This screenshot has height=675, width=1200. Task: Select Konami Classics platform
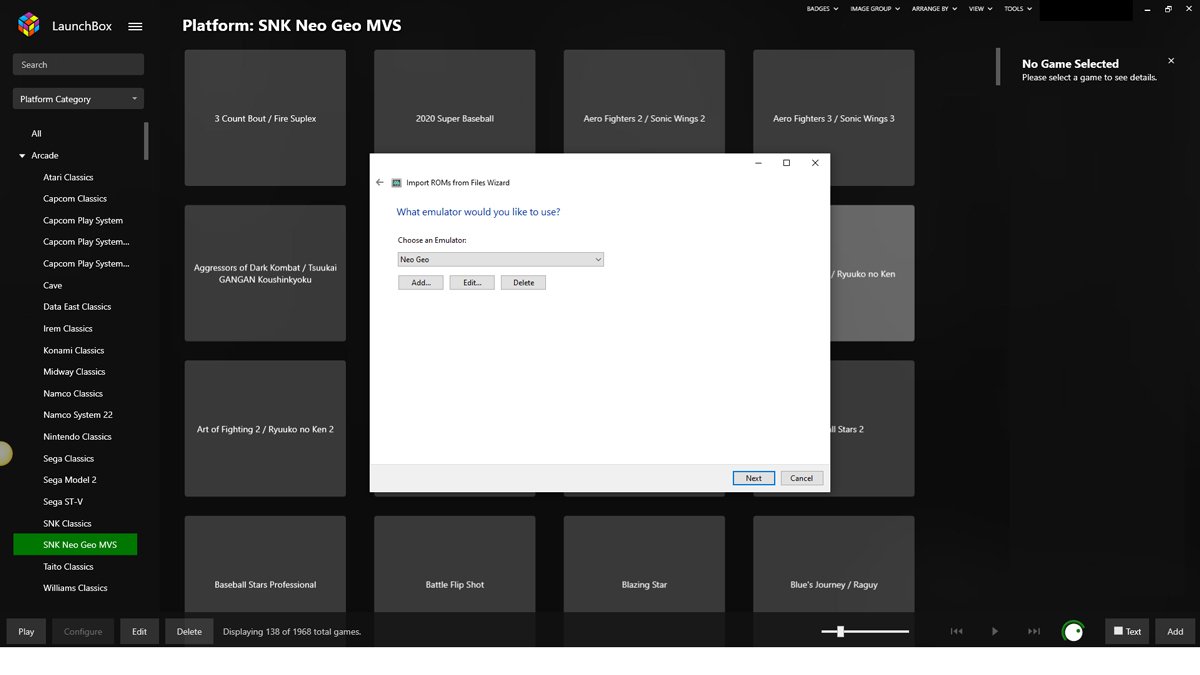pos(74,351)
